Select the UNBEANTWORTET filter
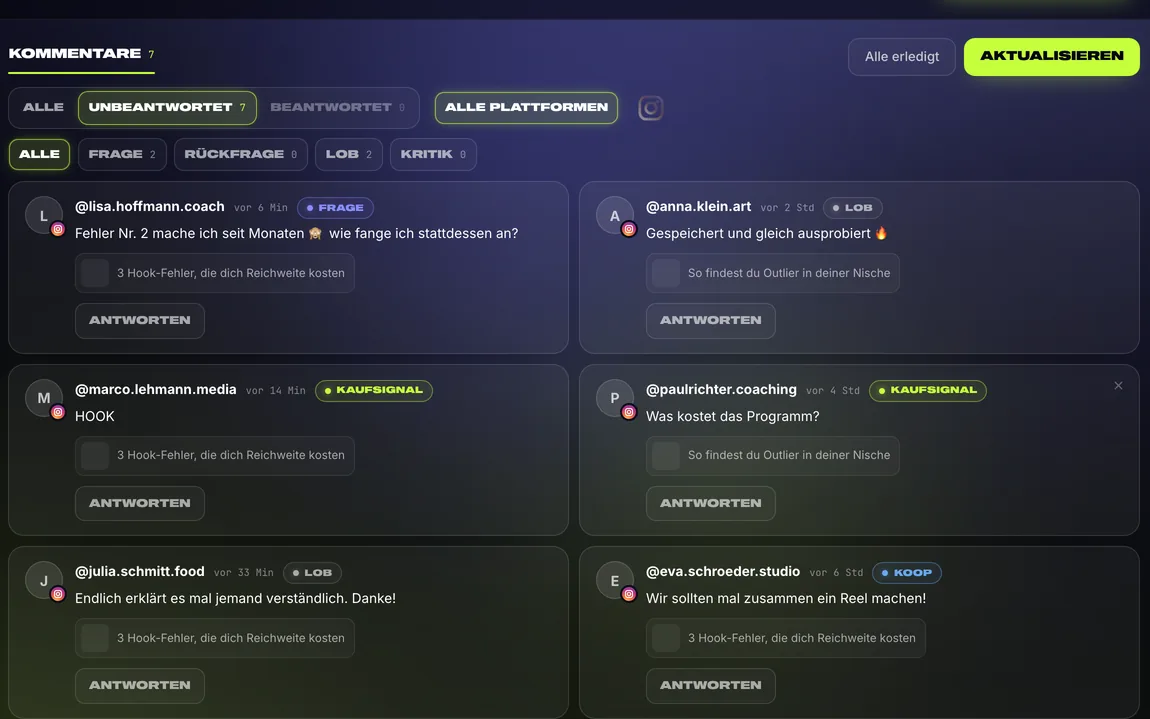1150x719 pixels. [167, 107]
